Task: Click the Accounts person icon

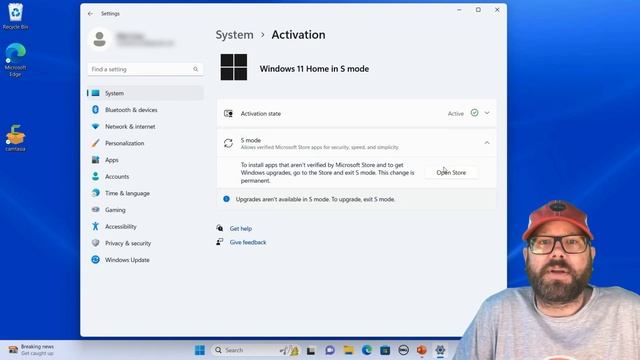Action: 96,176
